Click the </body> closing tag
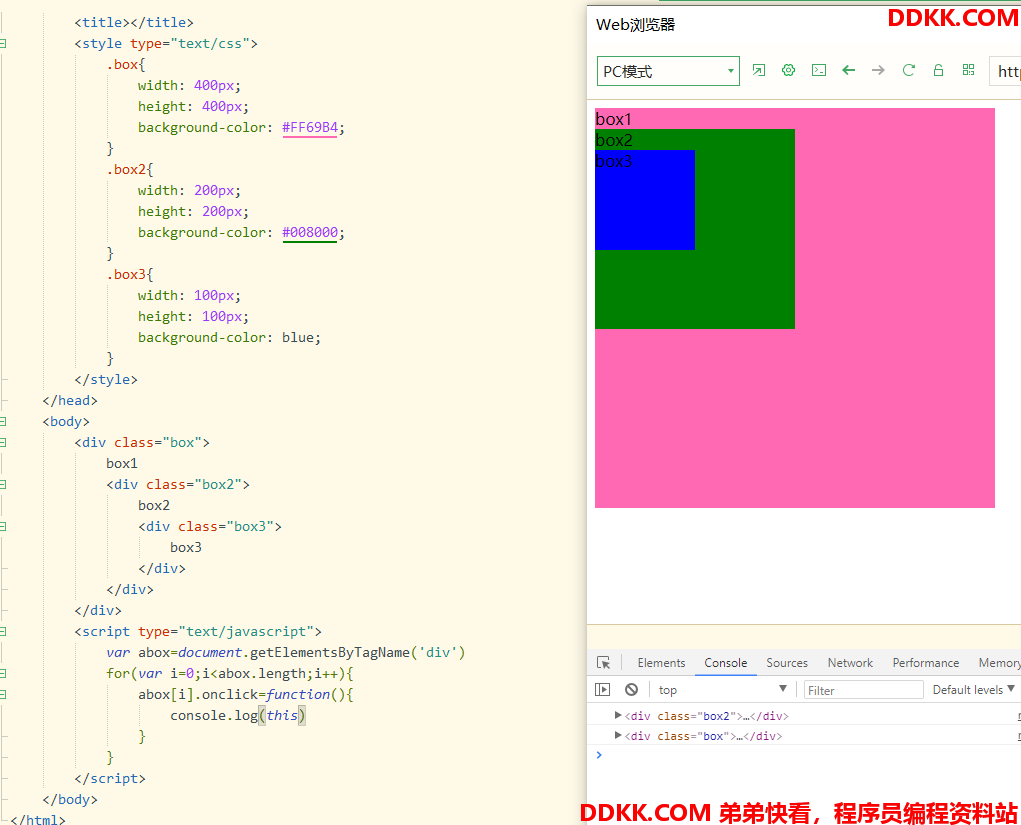 click(70, 800)
